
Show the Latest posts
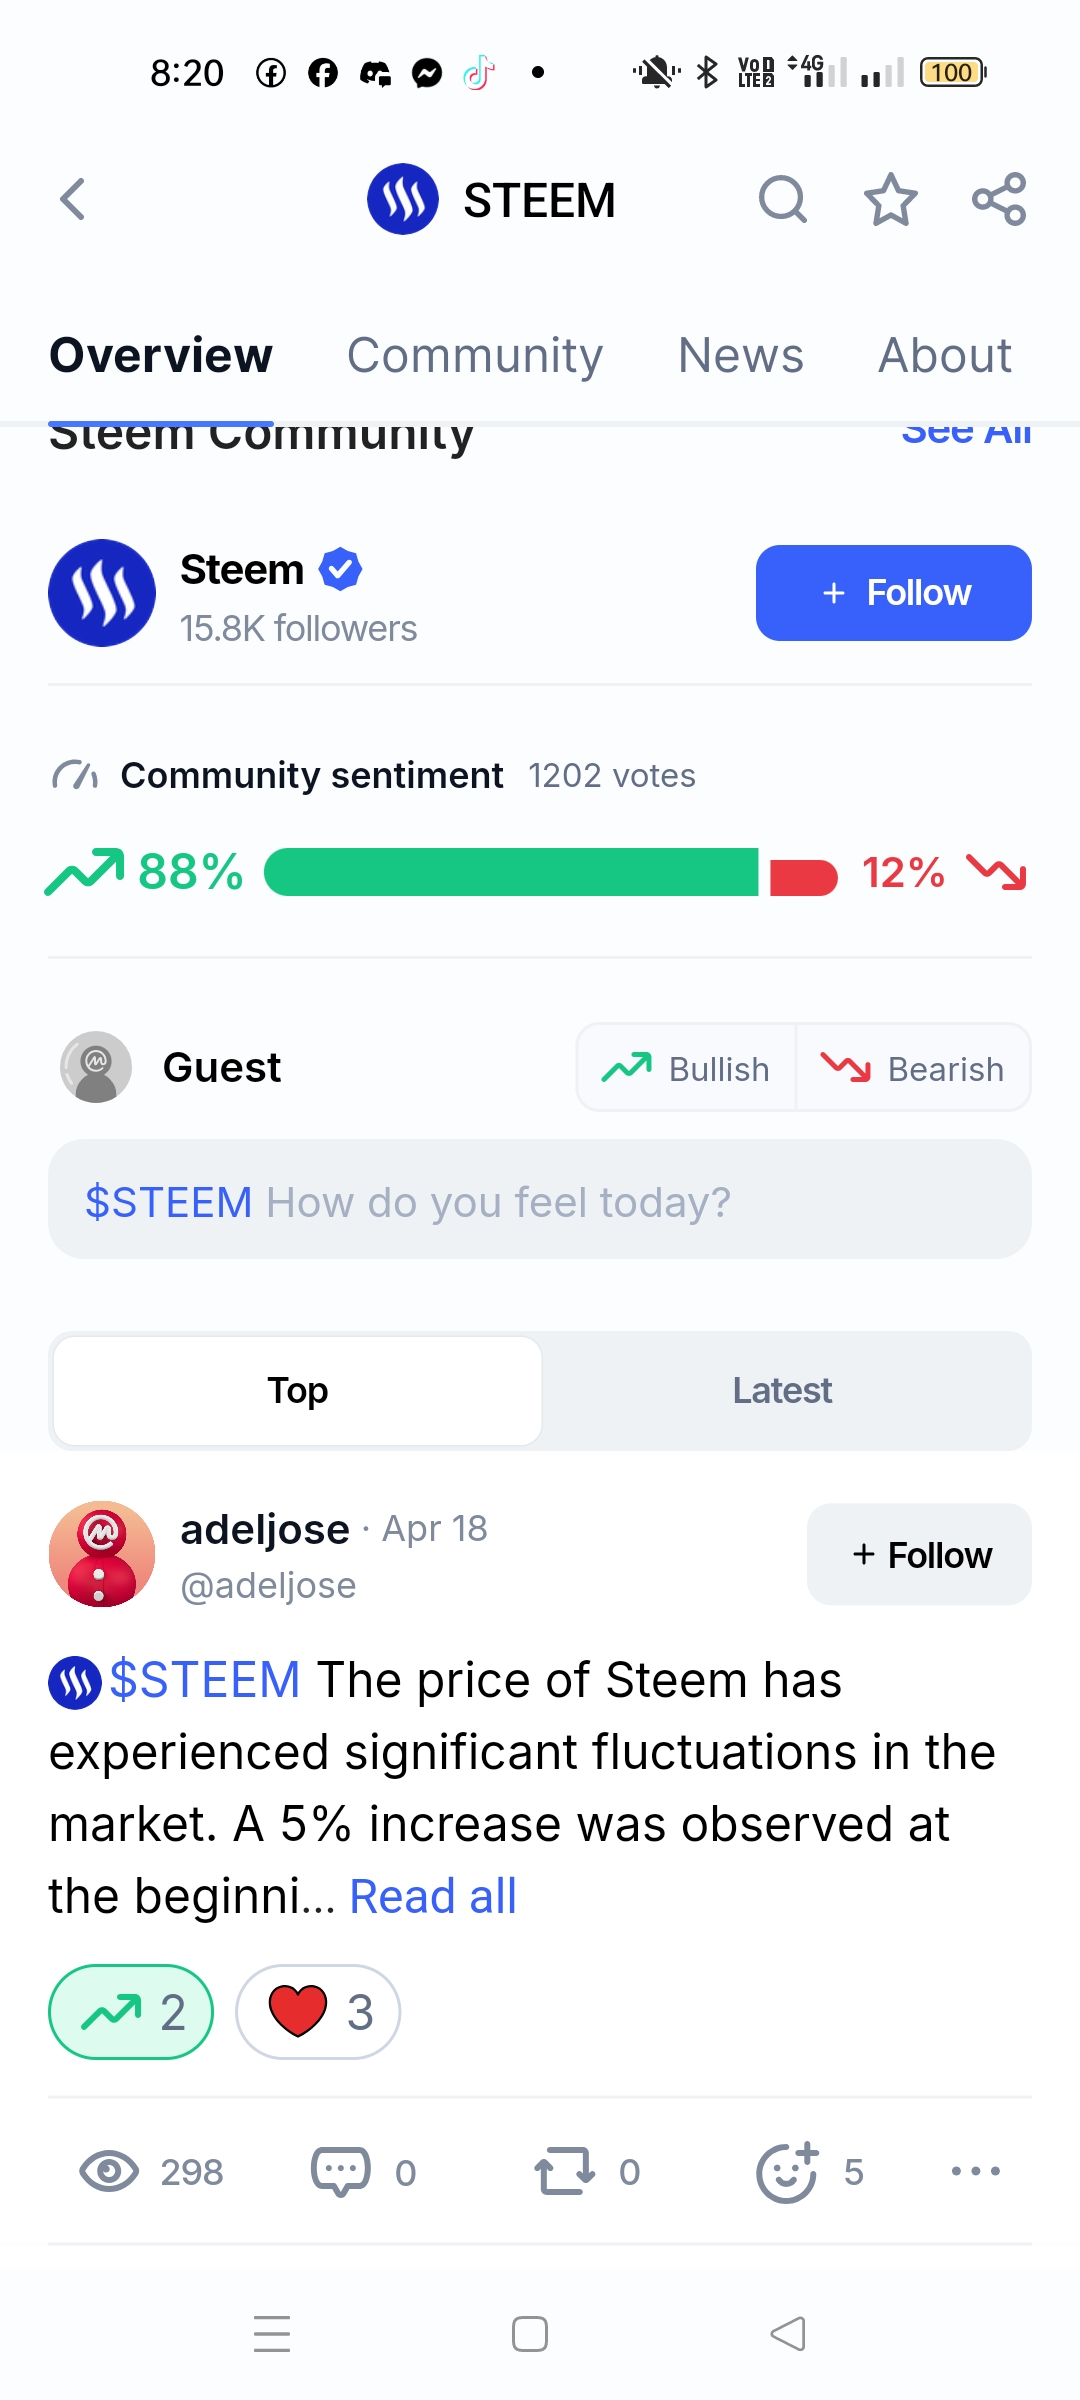782,1390
